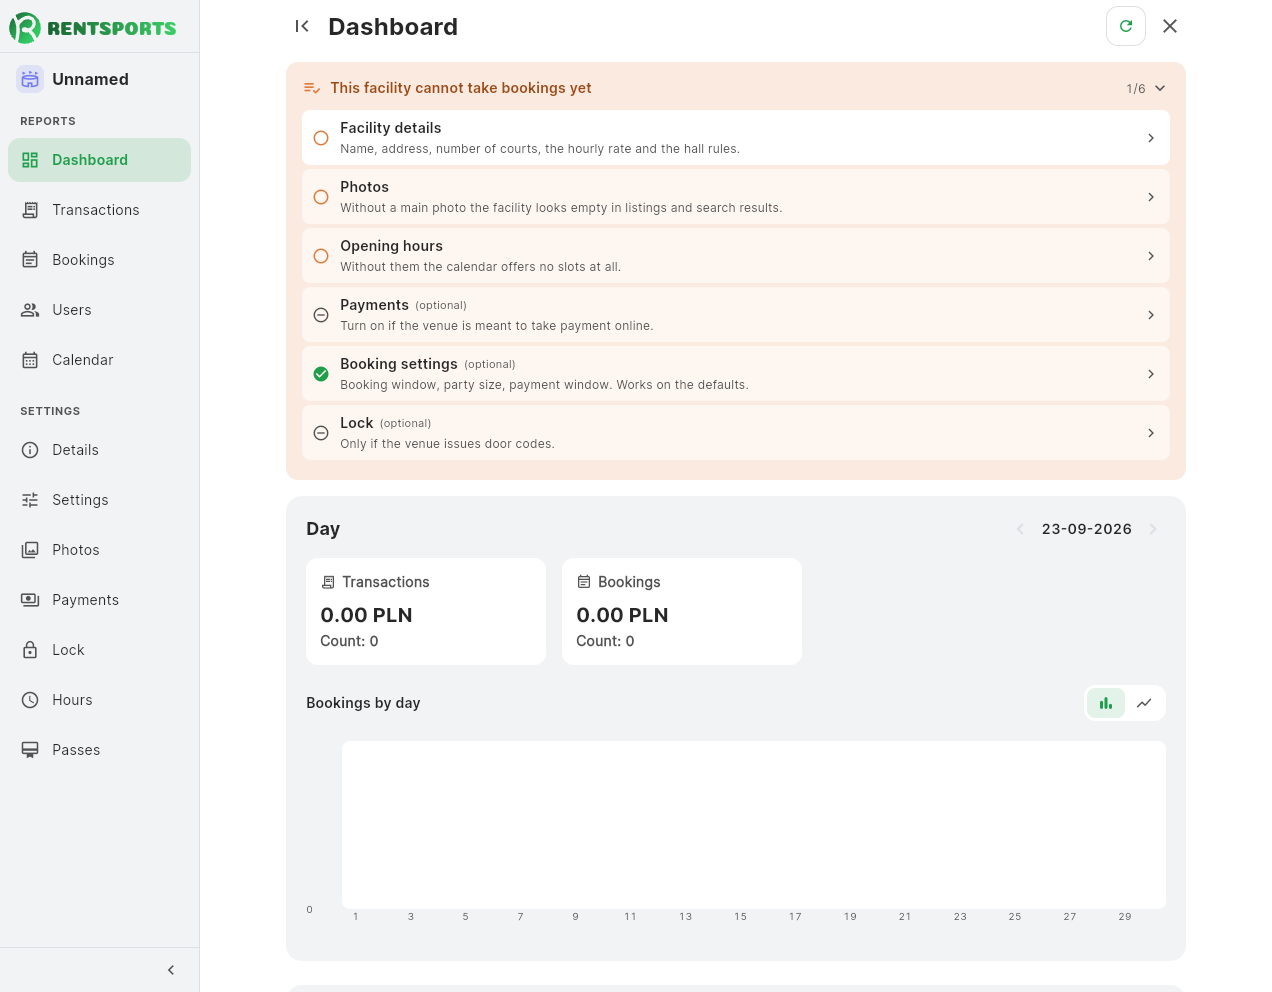The height and width of the screenshot is (992, 1272).
Task: Collapse the sidebar with bottom chevron
Action: click(x=171, y=970)
